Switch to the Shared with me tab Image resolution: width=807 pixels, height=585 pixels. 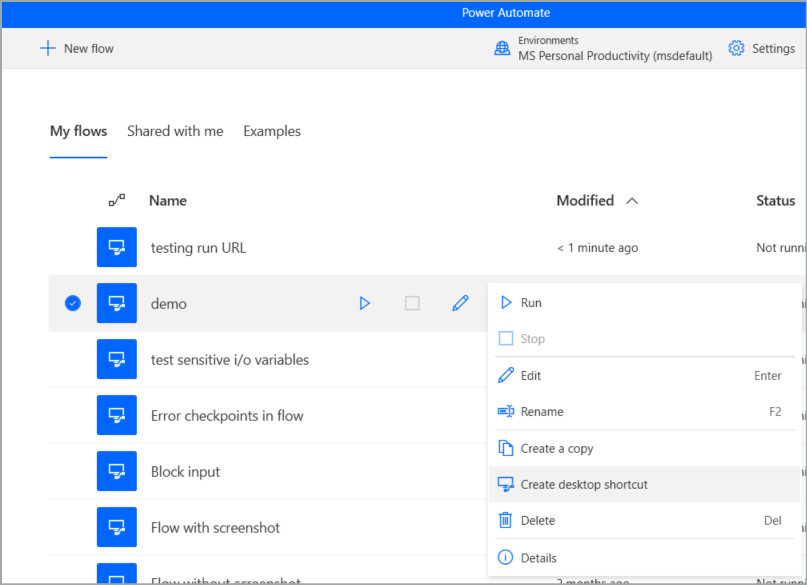tap(175, 131)
